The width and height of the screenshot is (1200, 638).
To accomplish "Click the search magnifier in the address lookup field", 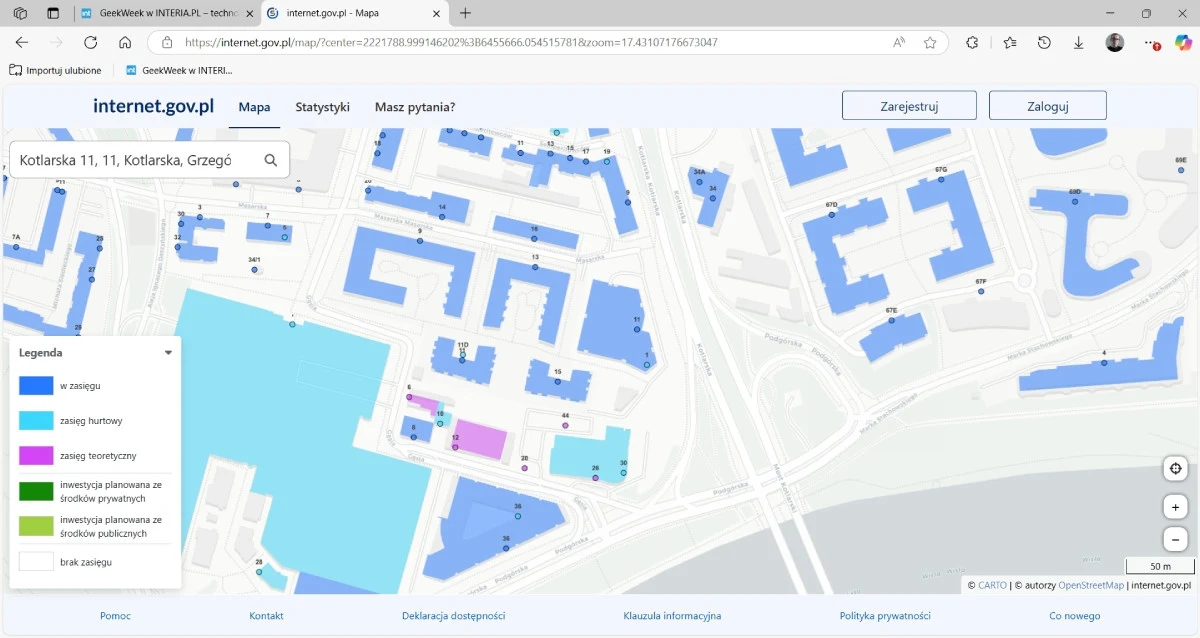I will [x=270, y=159].
